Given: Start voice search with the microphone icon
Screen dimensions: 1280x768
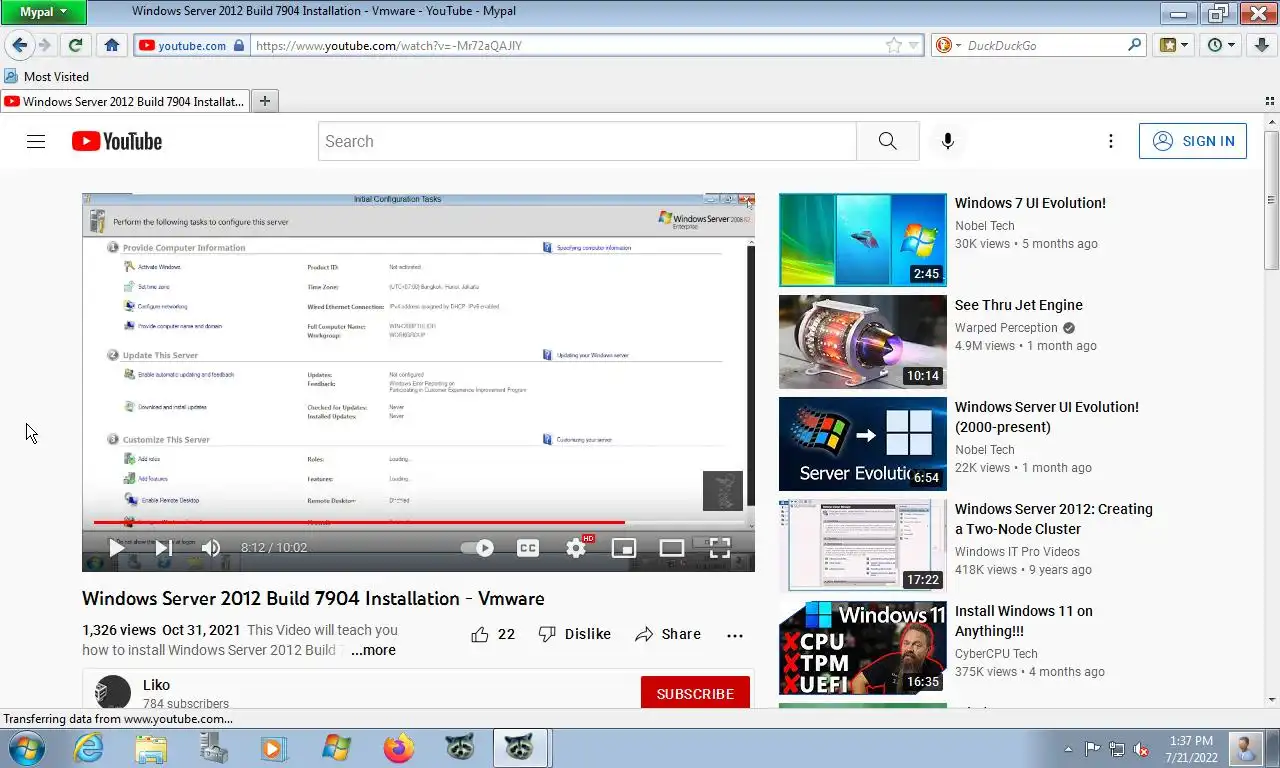Looking at the screenshot, I should pos(948,141).
